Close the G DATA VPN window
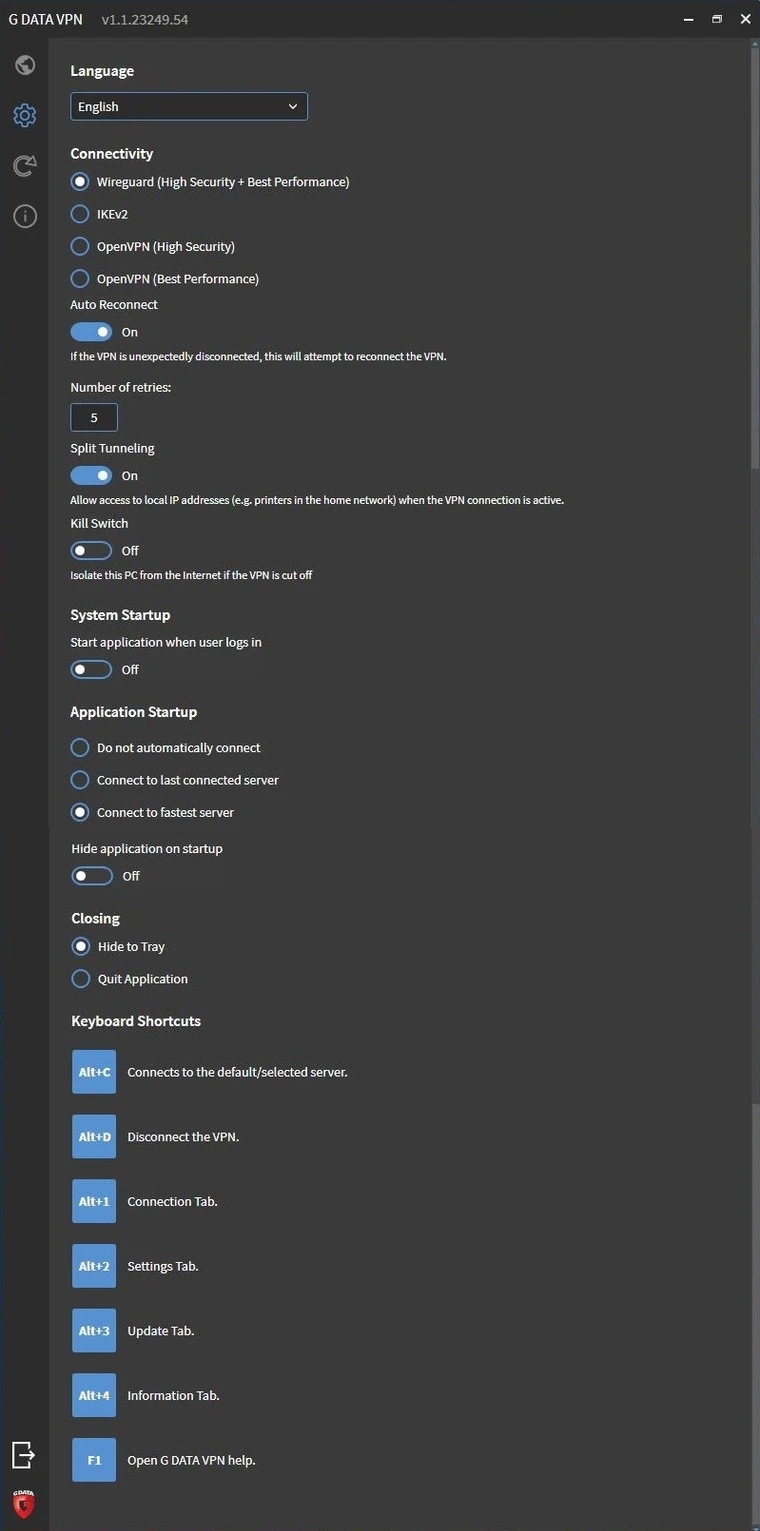 coord(745,19)
